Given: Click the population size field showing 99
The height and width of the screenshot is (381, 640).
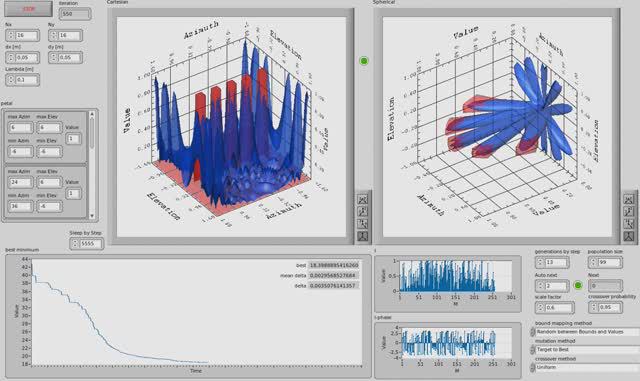Looking at the screenshot, I should coord(609,262).
